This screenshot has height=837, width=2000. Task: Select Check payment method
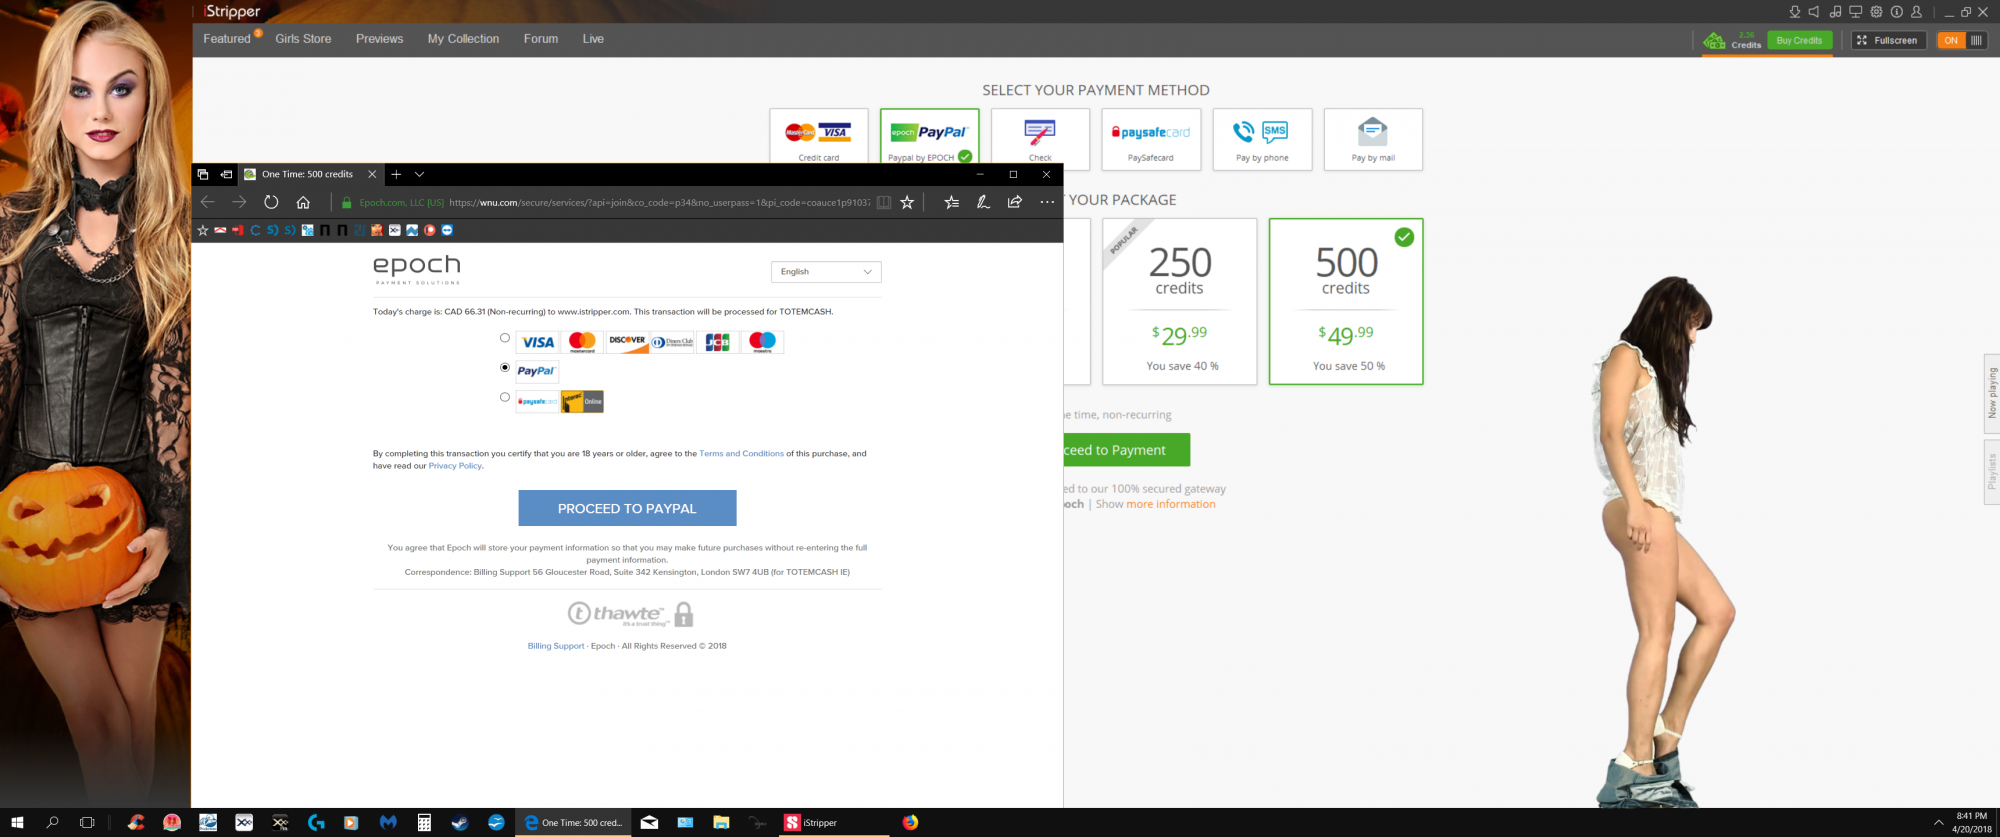point(1040,136)
